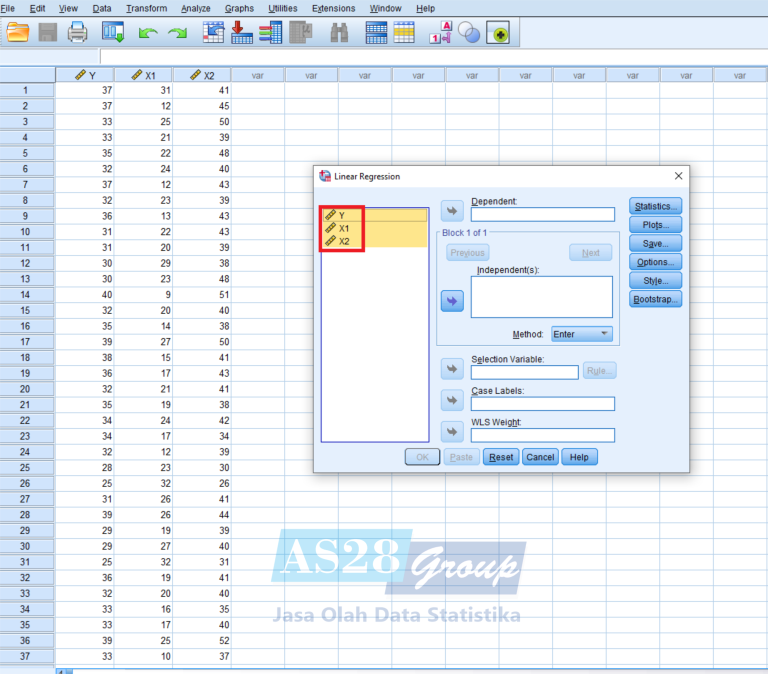
Task: Click the WLS Weight input field
Action: click(x=542, y=435)
